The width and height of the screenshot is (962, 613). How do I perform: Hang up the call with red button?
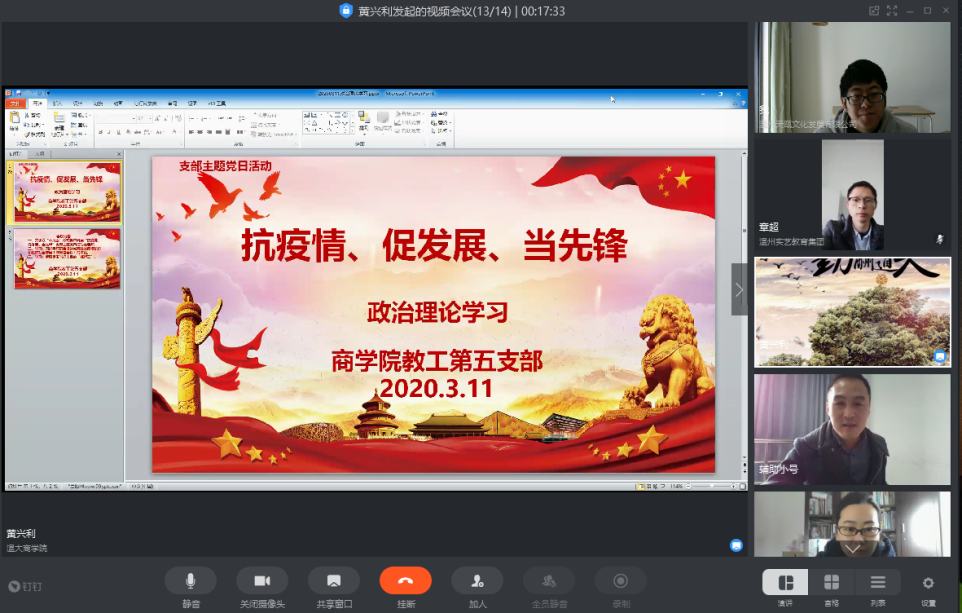(405, 581)
